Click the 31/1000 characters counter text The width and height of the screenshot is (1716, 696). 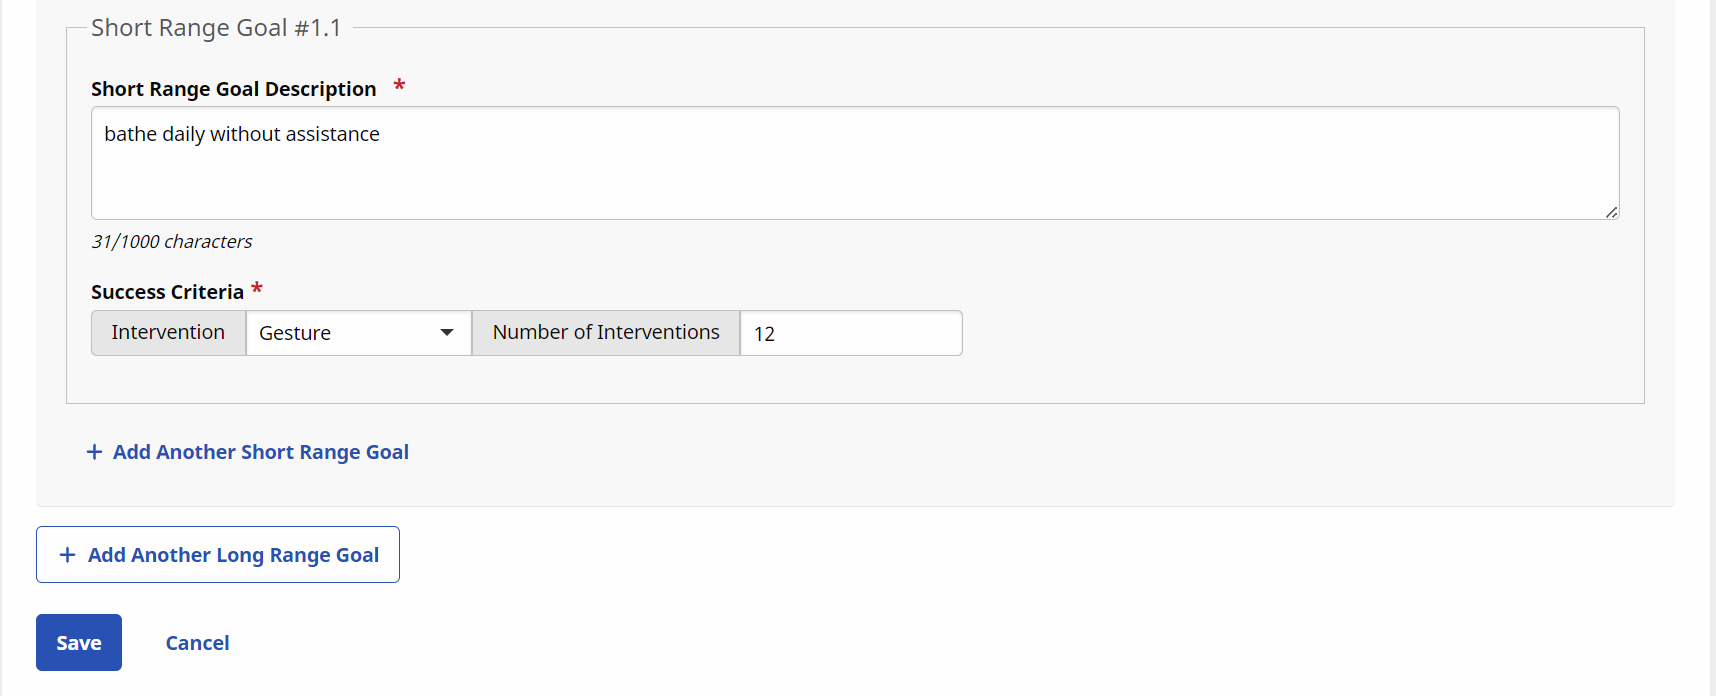(x=172, y=242)
